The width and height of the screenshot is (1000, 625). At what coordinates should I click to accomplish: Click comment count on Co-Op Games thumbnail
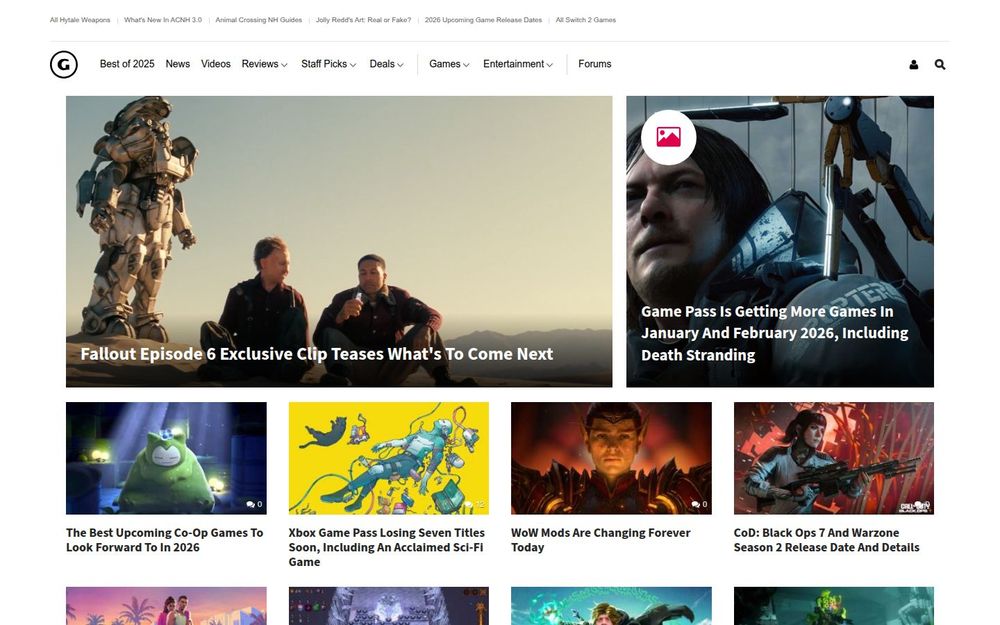pos(254,504)
